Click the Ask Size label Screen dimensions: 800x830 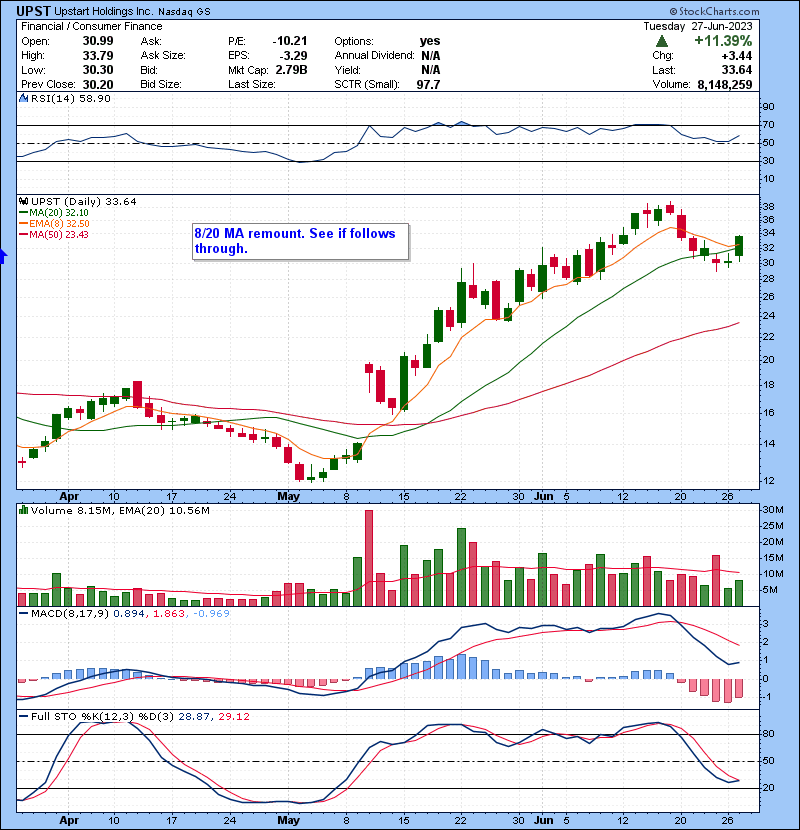[163, 55]
